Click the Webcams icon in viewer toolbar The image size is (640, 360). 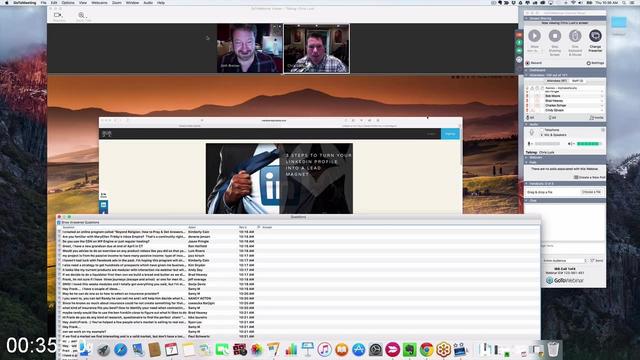coord(58,15)
